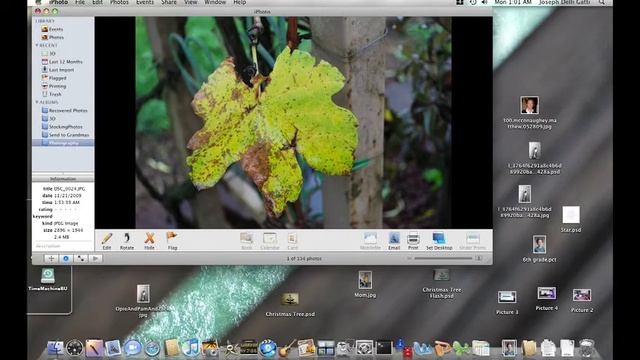Open the Window menu
Image resolution: width=640 pixels, height=360 pixels.
[x=215, y=2]
